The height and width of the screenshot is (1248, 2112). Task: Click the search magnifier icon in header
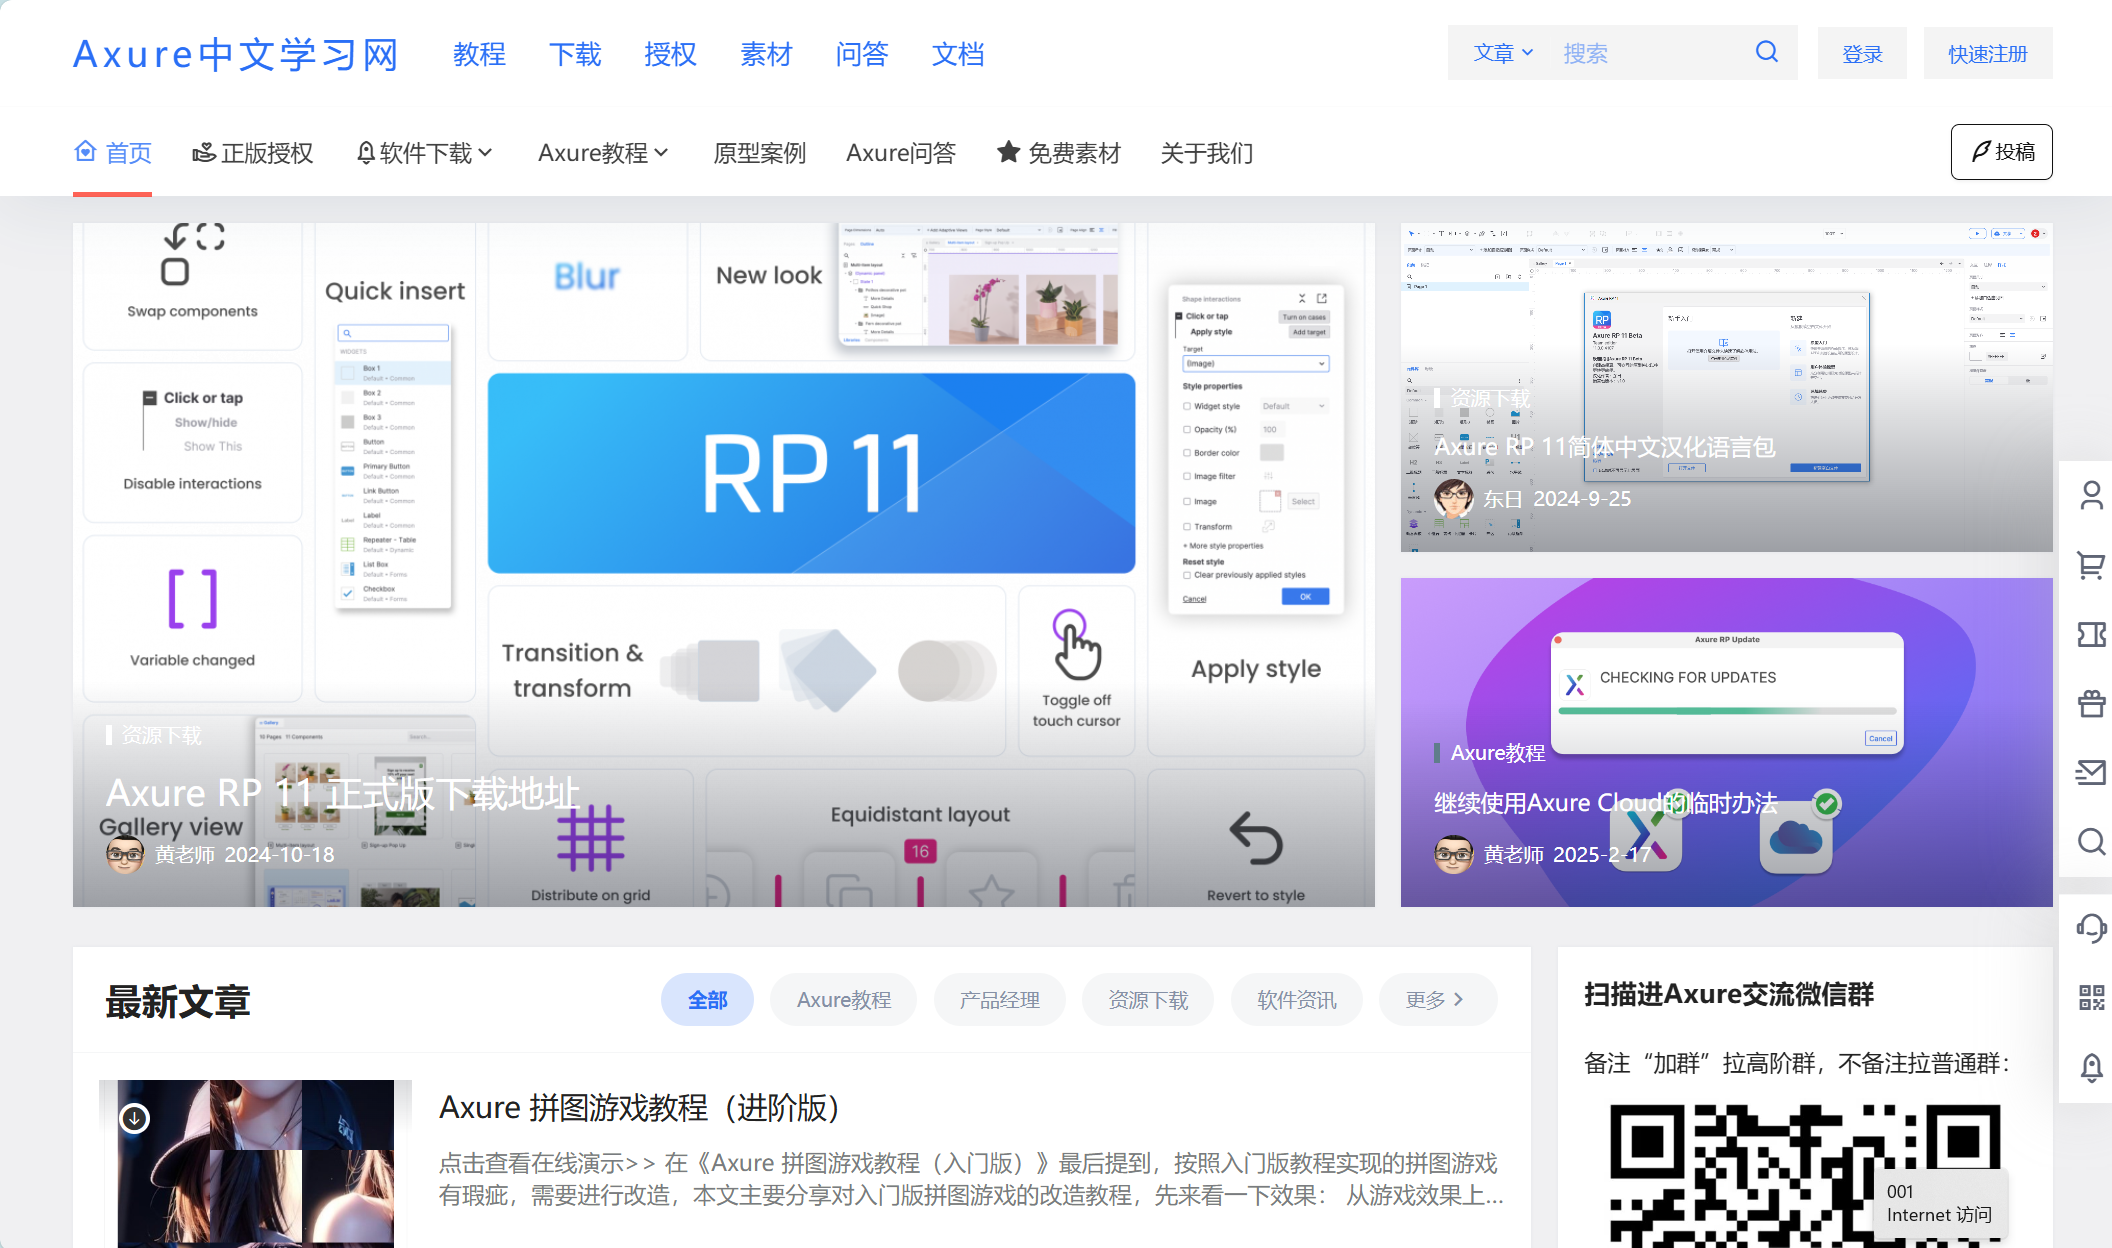[x=1766, y=52]
